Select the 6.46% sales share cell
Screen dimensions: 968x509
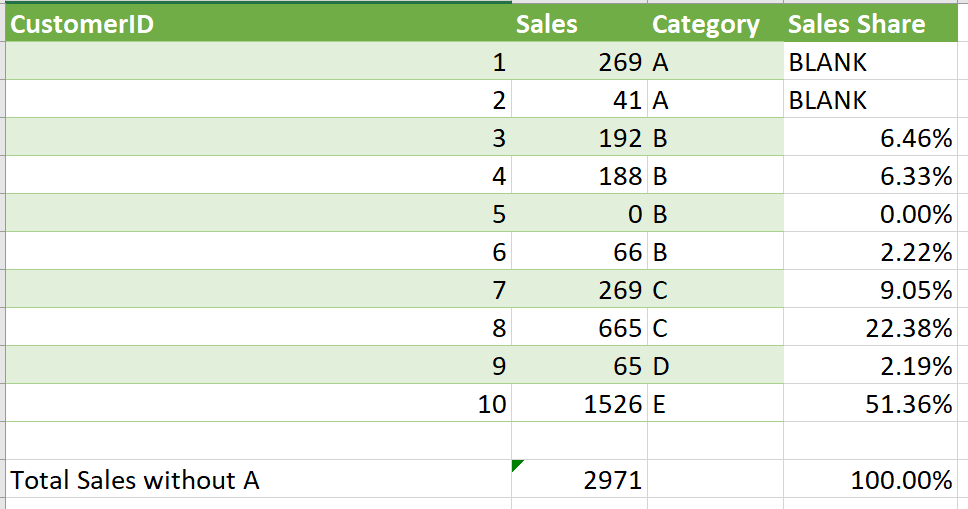[x=870, y=138]
